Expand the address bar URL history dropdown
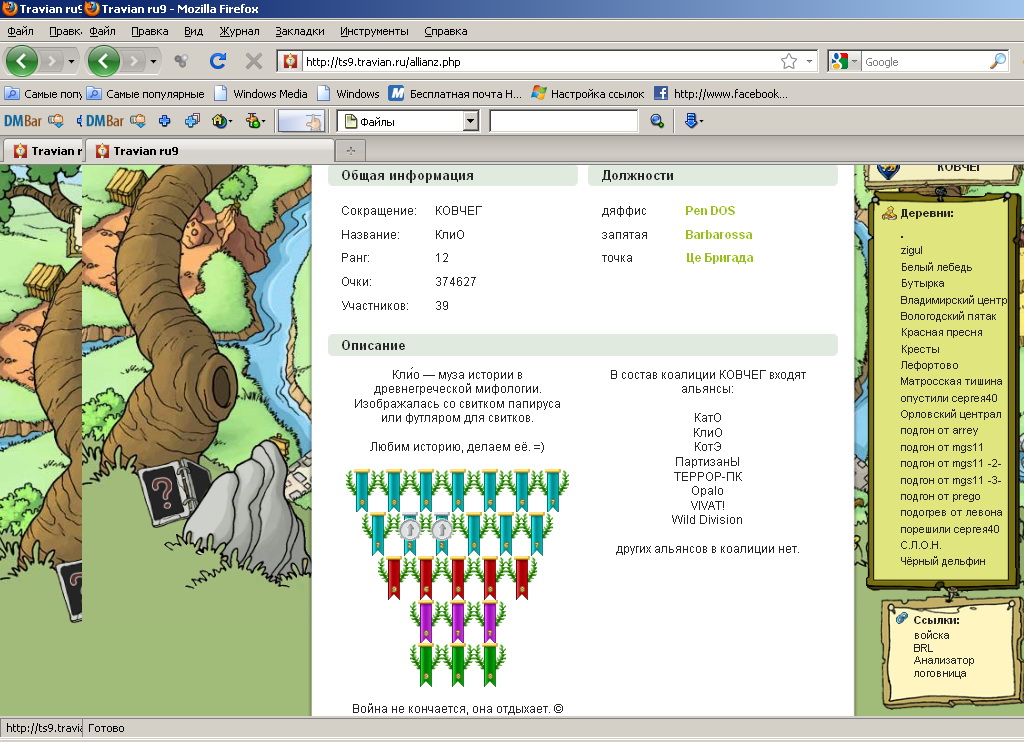 [810, 61]
